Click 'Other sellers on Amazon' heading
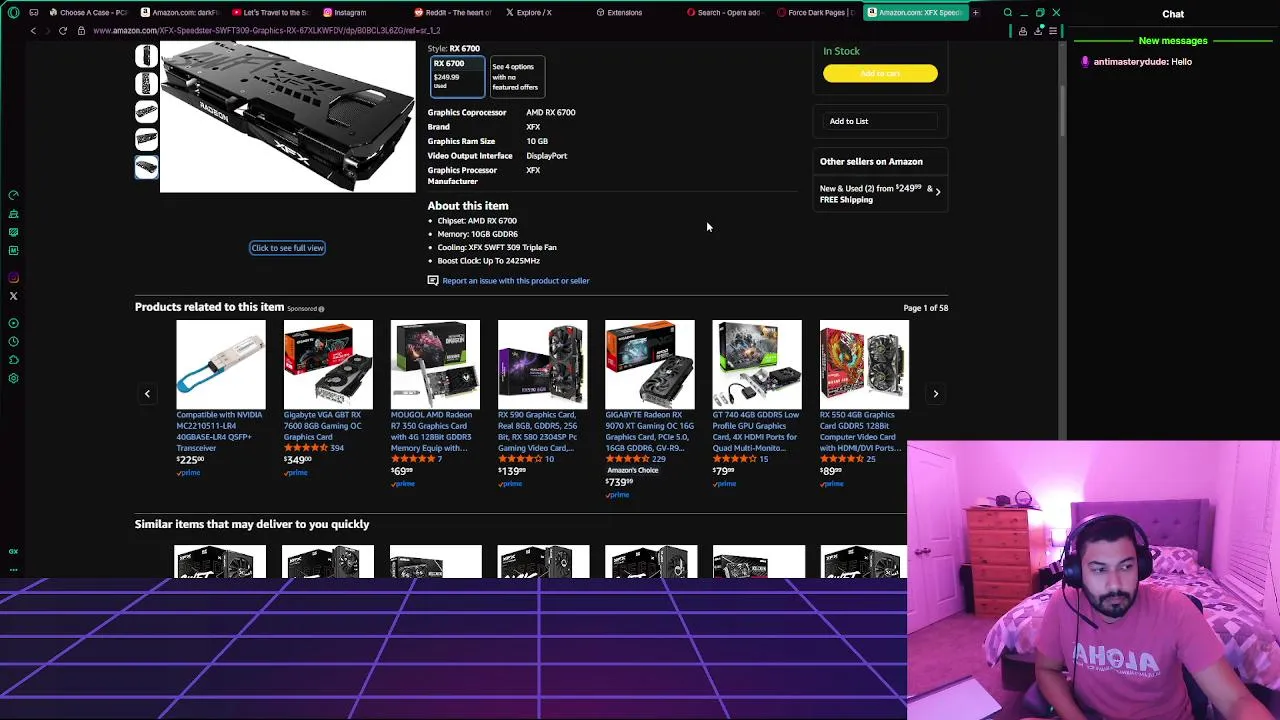The image size is (1280, 720). [871, 162]
